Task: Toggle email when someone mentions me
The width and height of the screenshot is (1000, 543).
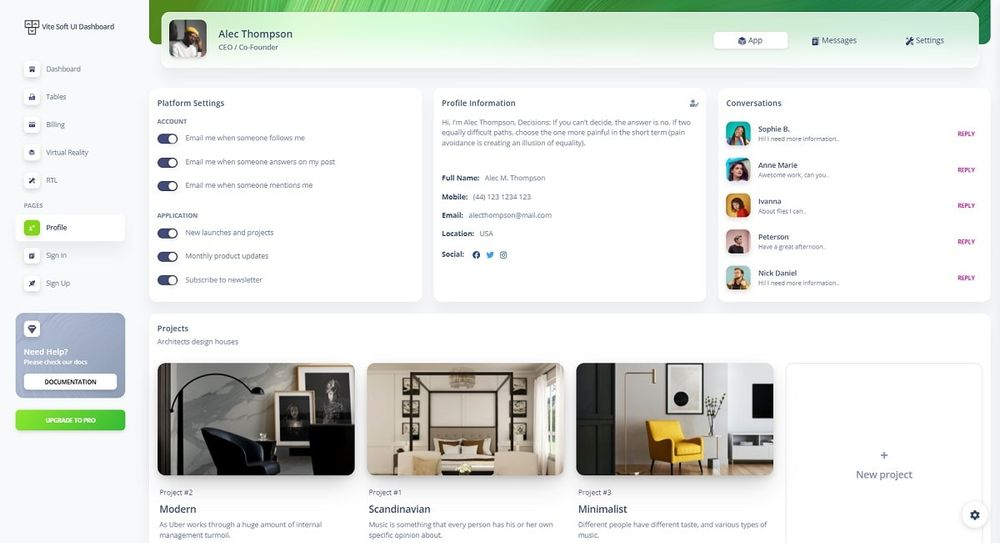Action: [x=168, y=186]
